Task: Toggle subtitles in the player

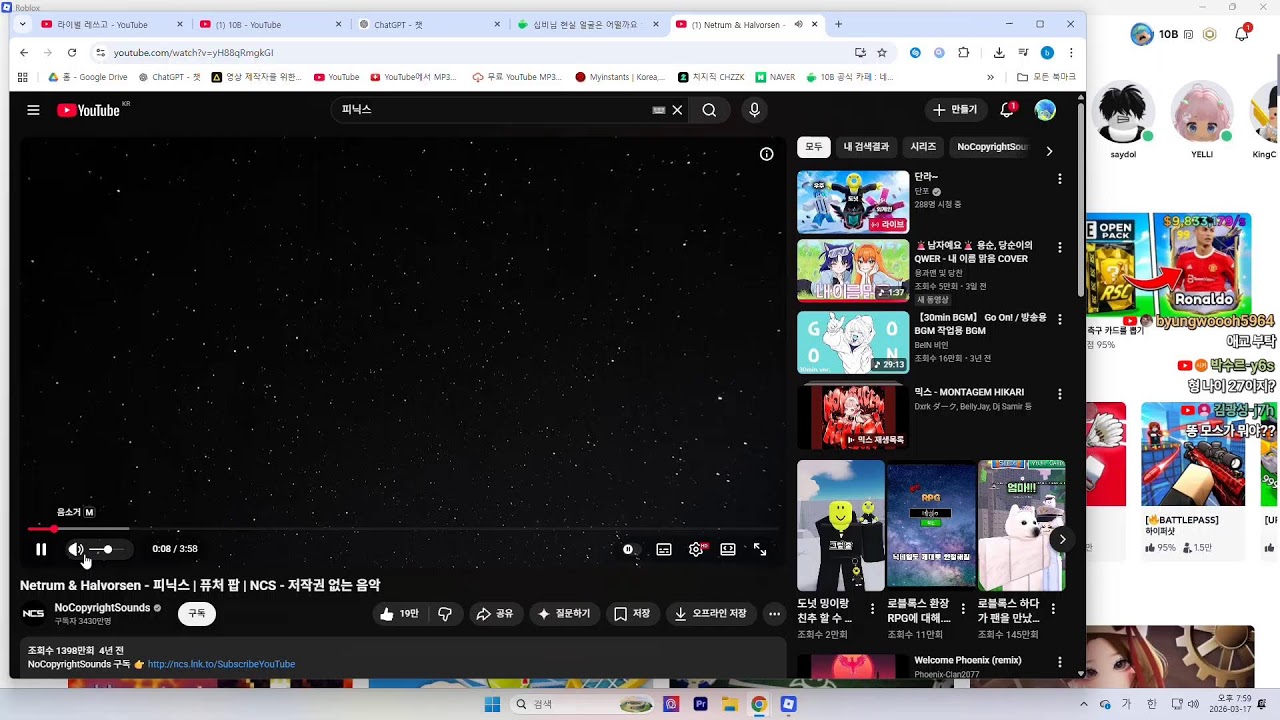Action: pyautogui.click(x=664, y=549)
